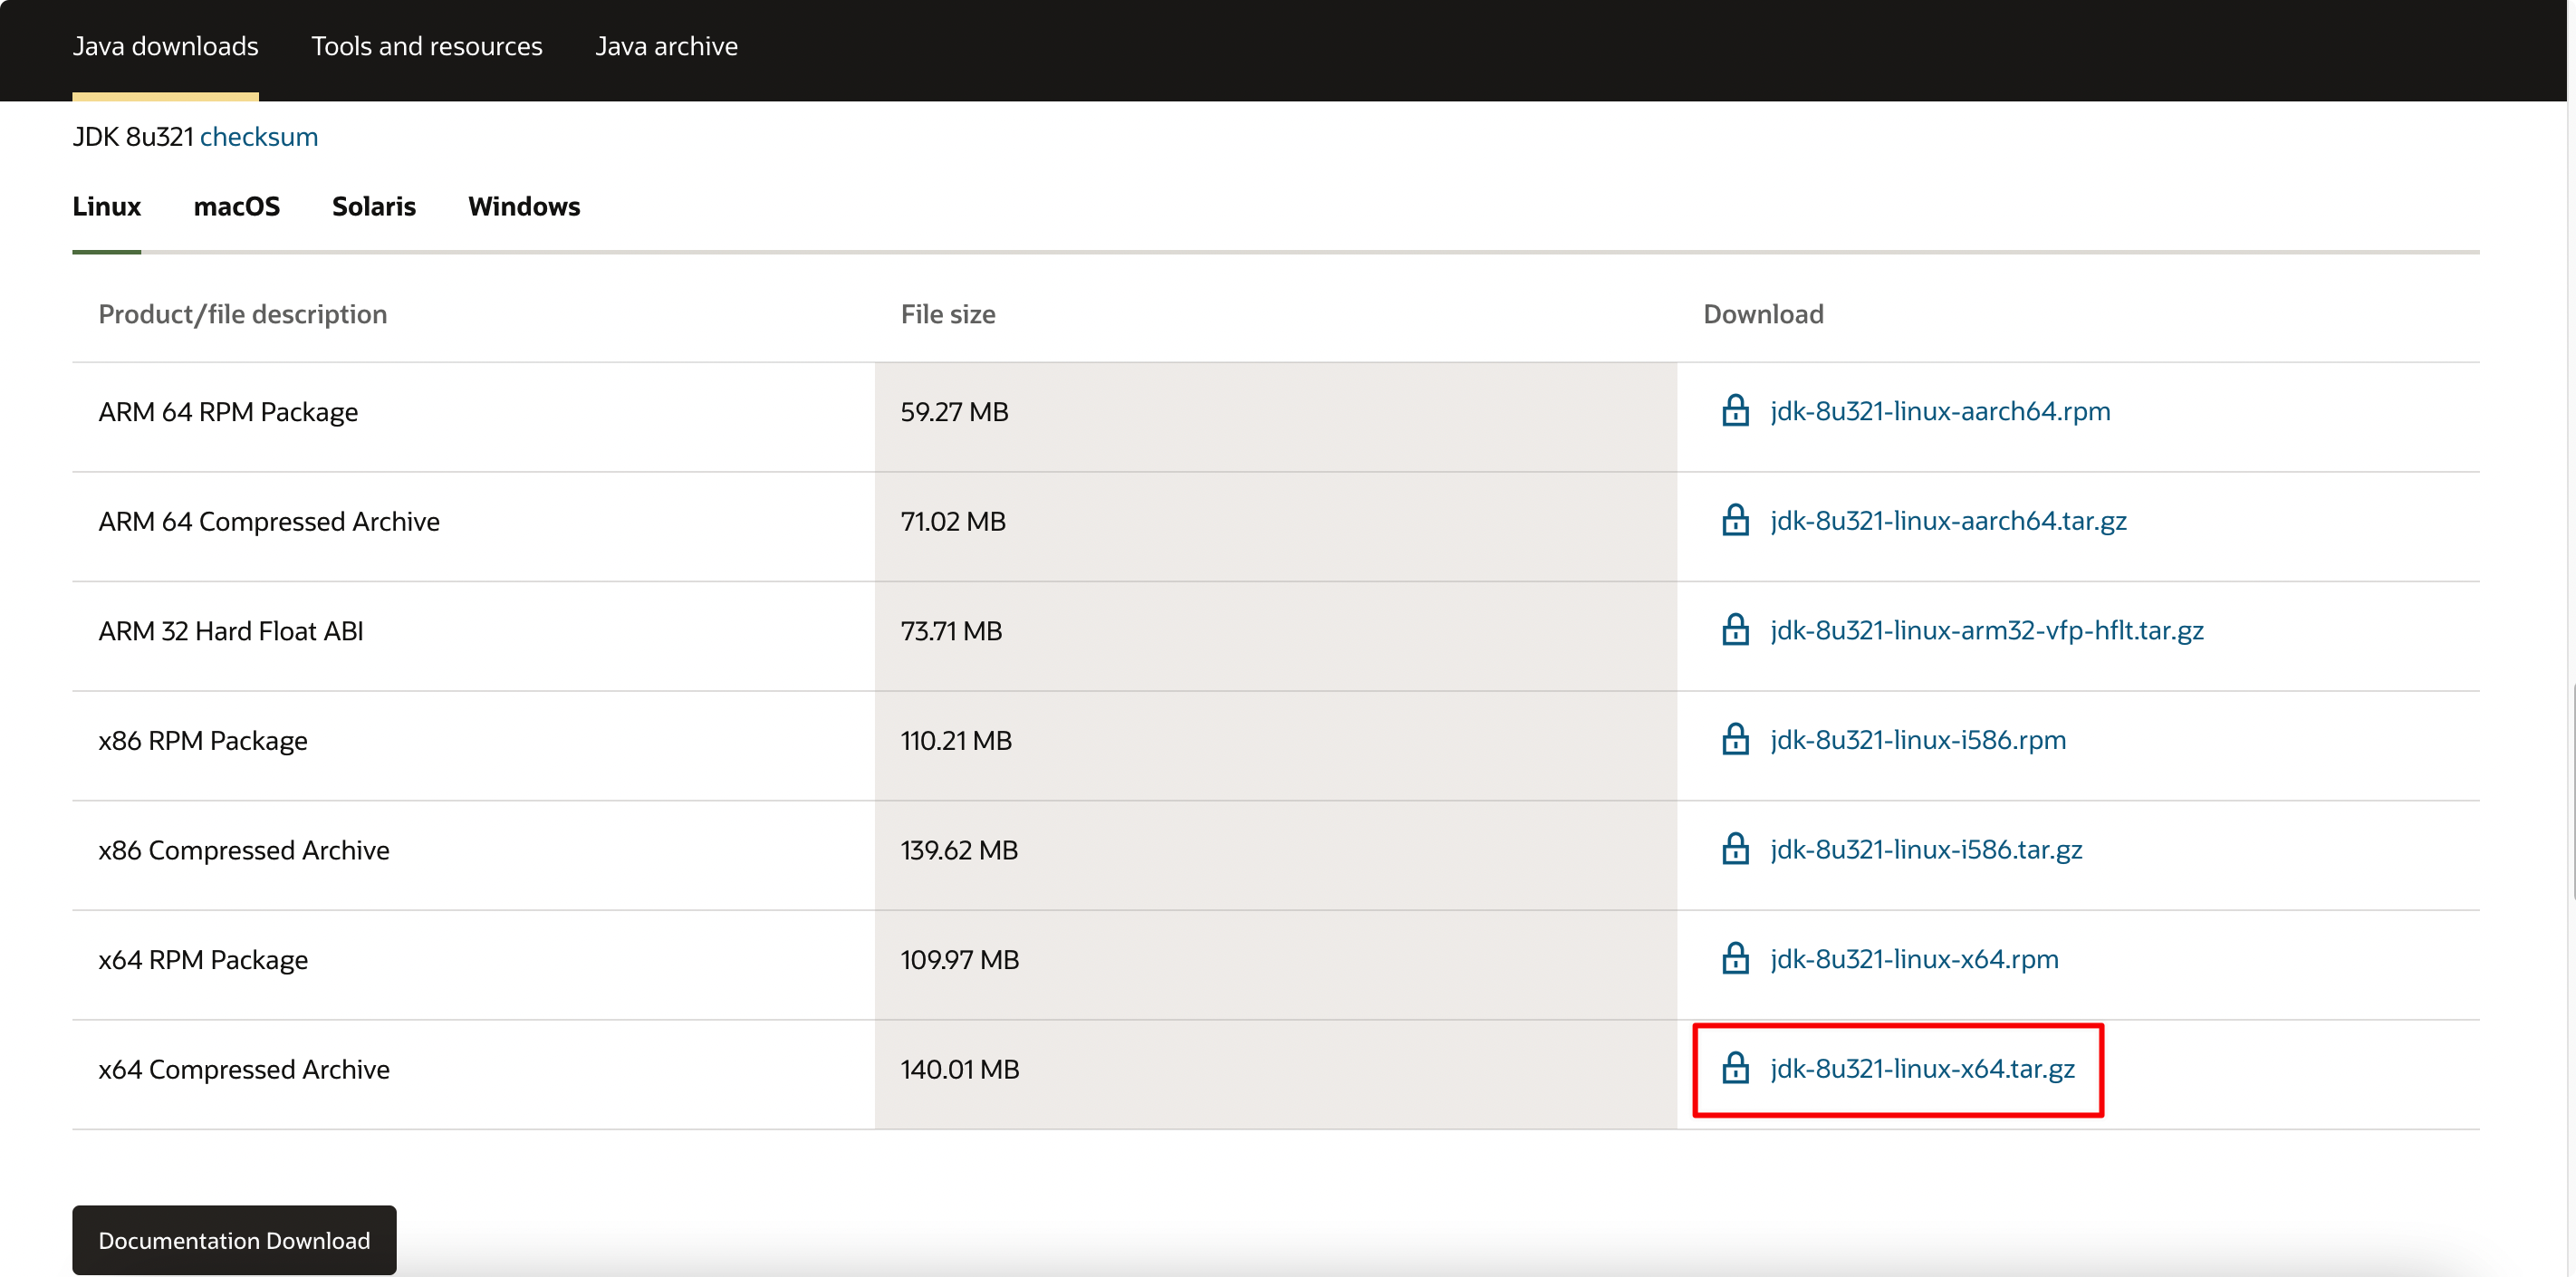Click the page's vertical scrollbar
This screenshot has width=2576, height=1277.
[2571, 790]
